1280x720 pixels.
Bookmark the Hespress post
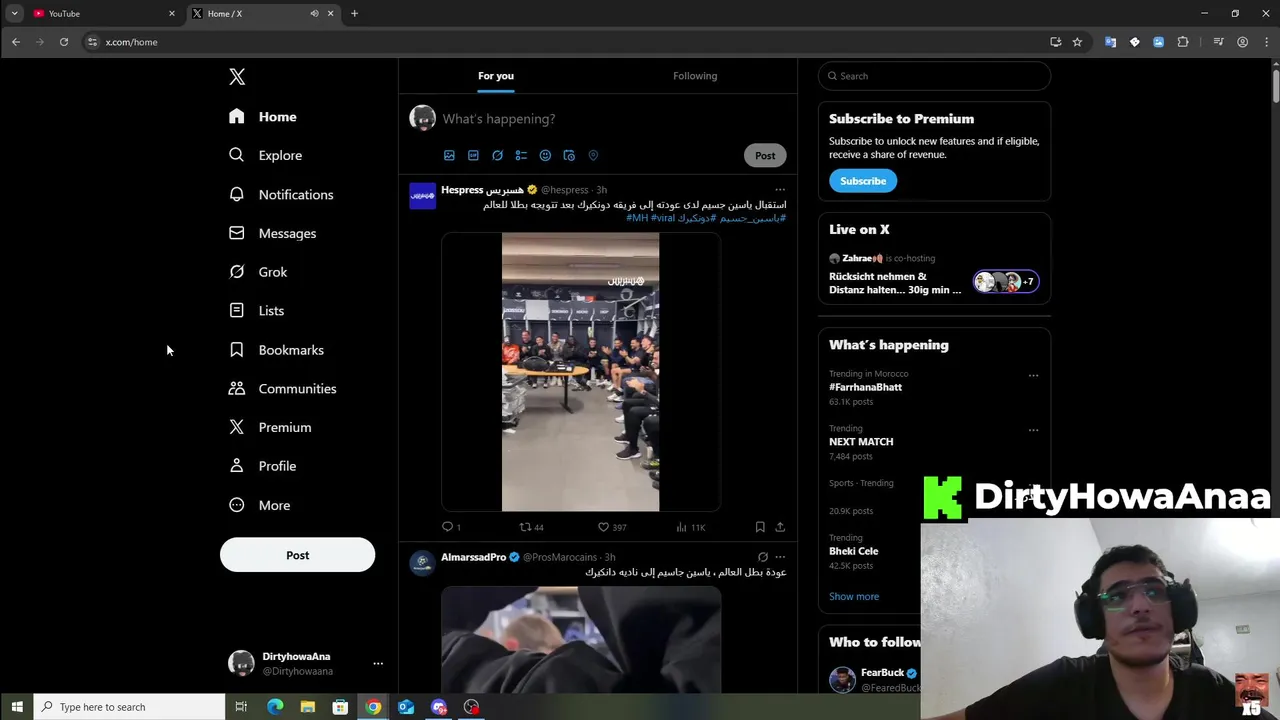click(x=760, y=527)
